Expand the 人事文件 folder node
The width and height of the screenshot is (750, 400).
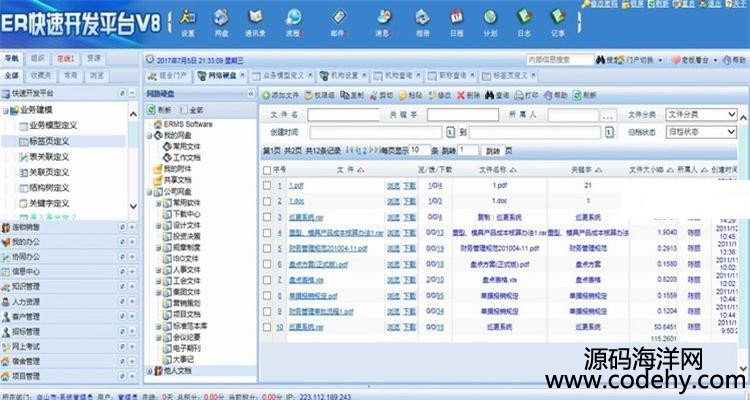point(158,270)
